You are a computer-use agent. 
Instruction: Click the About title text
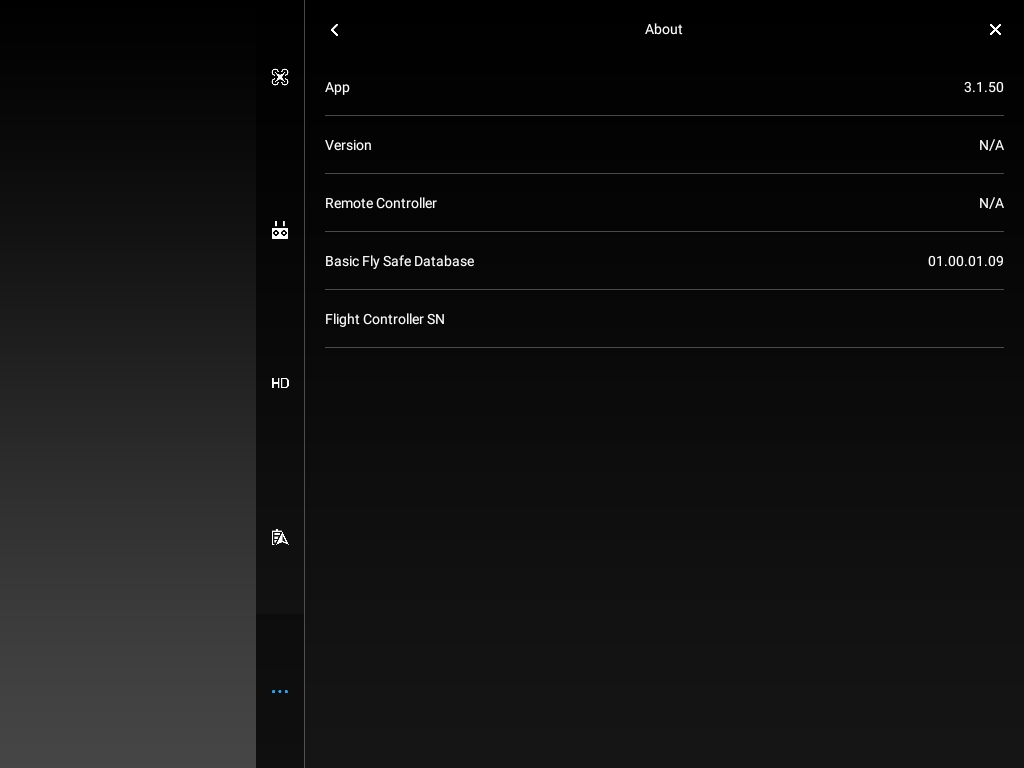pyautogui.click(x=664, y=29)
